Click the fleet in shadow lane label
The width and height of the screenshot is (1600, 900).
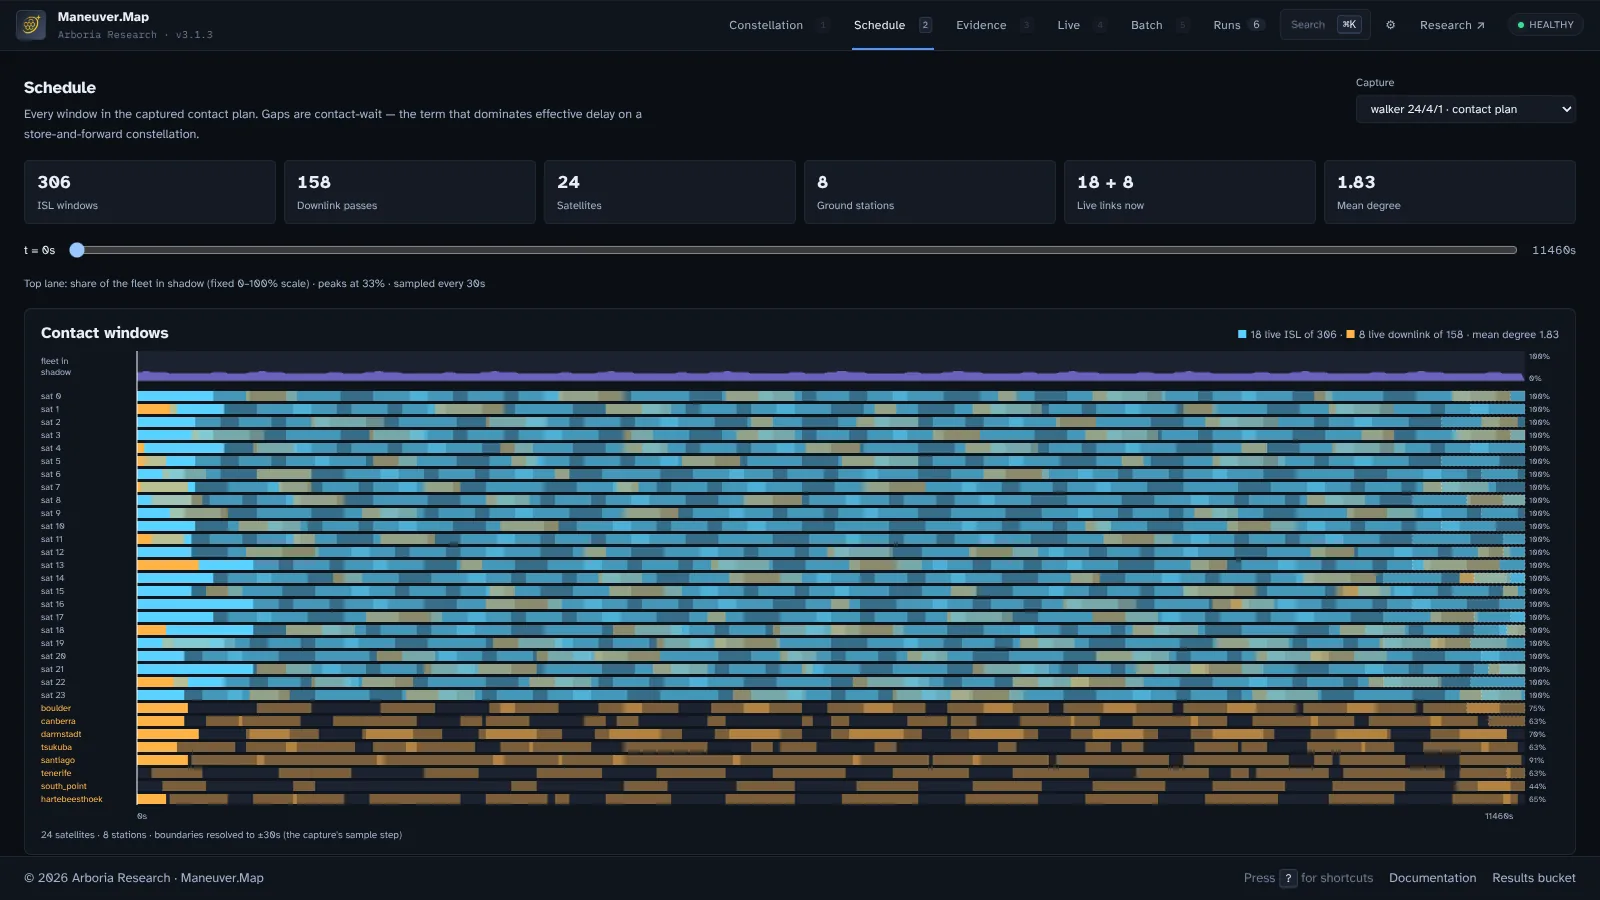[56, 367]
